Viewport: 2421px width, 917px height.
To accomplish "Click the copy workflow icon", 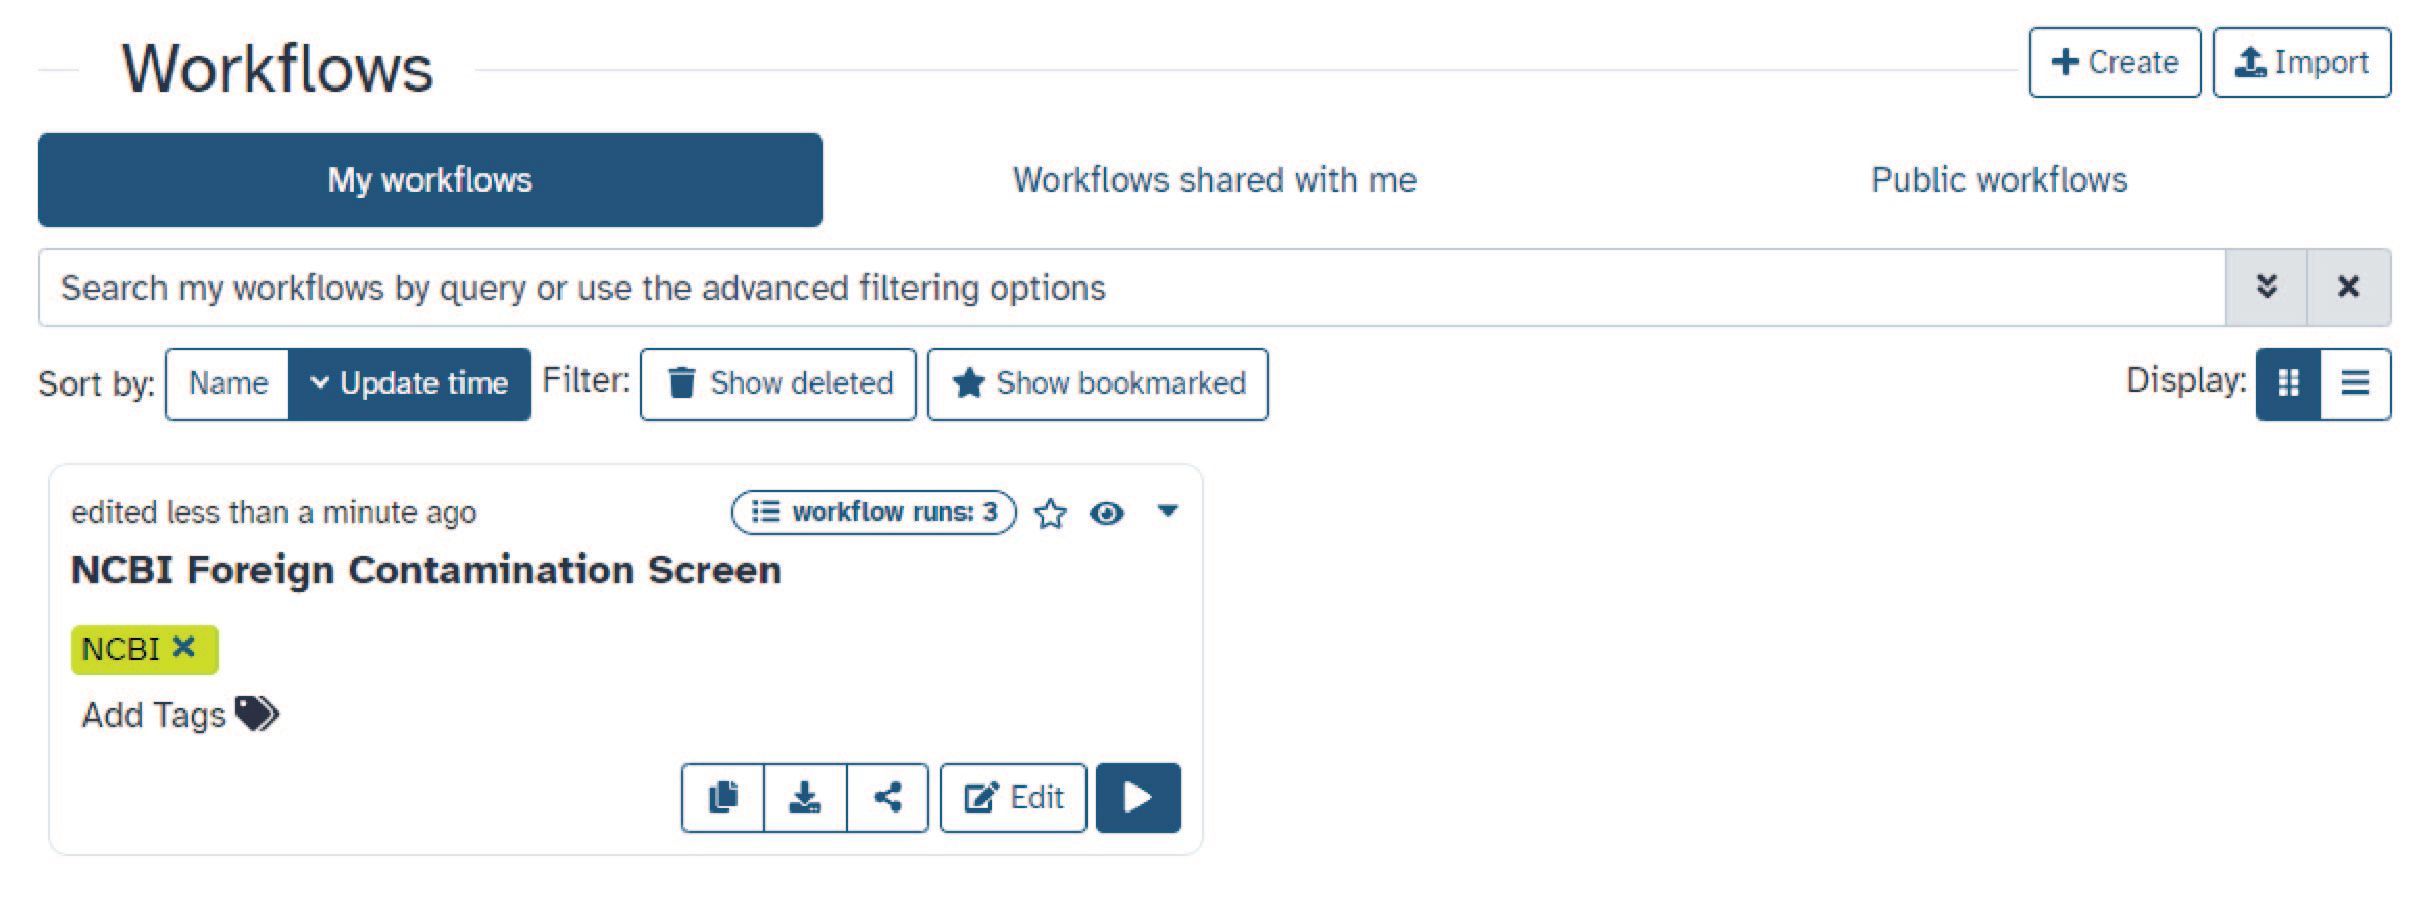I will click(x=723, y=797).
